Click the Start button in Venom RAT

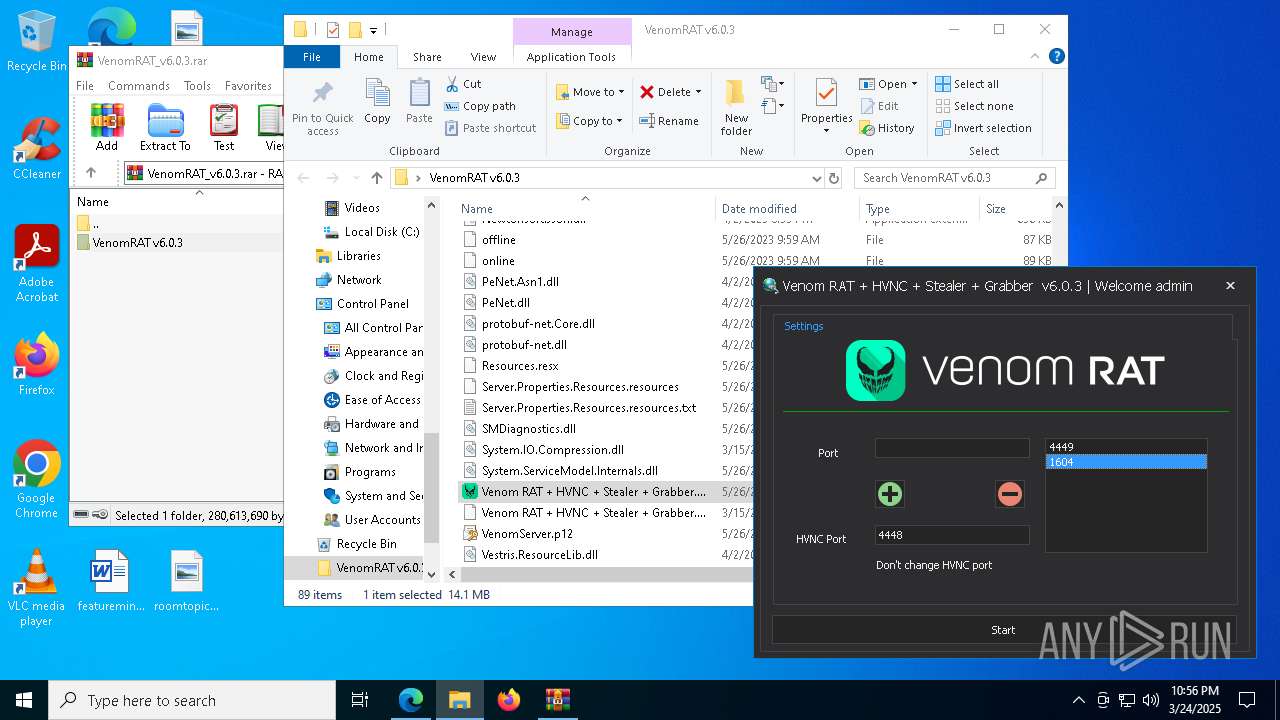click(x=1003, y=630)
